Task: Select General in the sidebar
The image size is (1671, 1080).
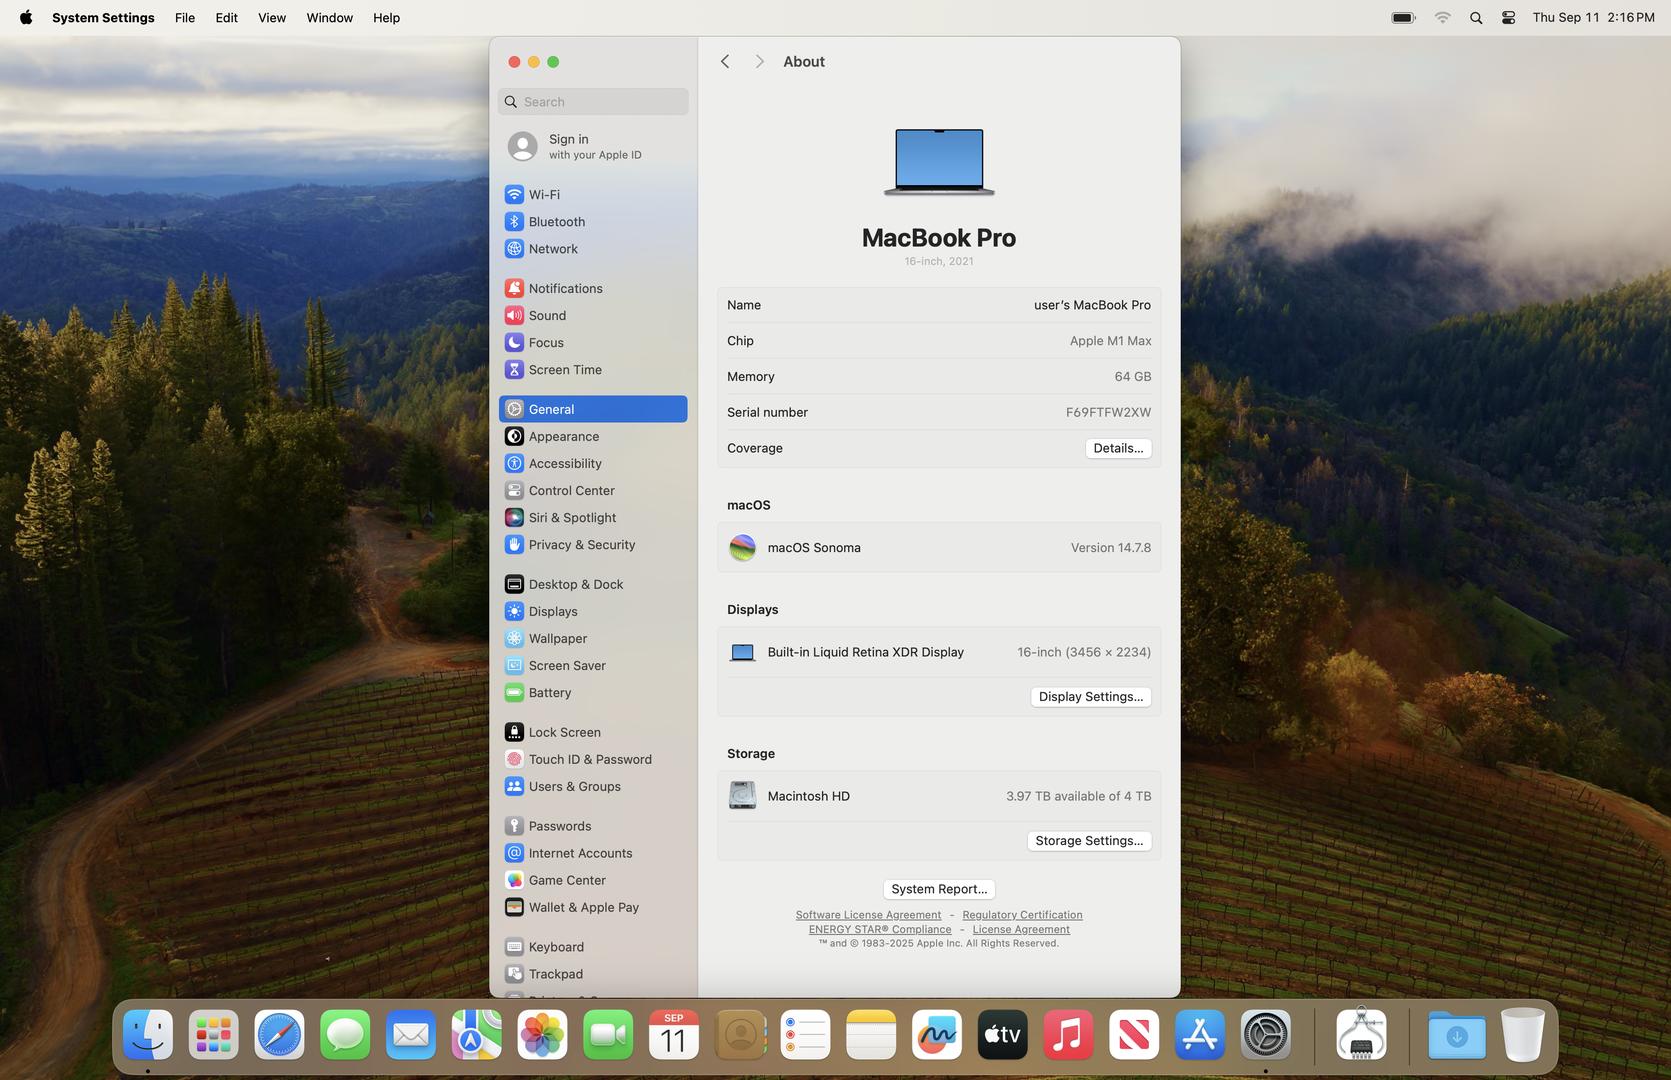Action: point(592,409)
